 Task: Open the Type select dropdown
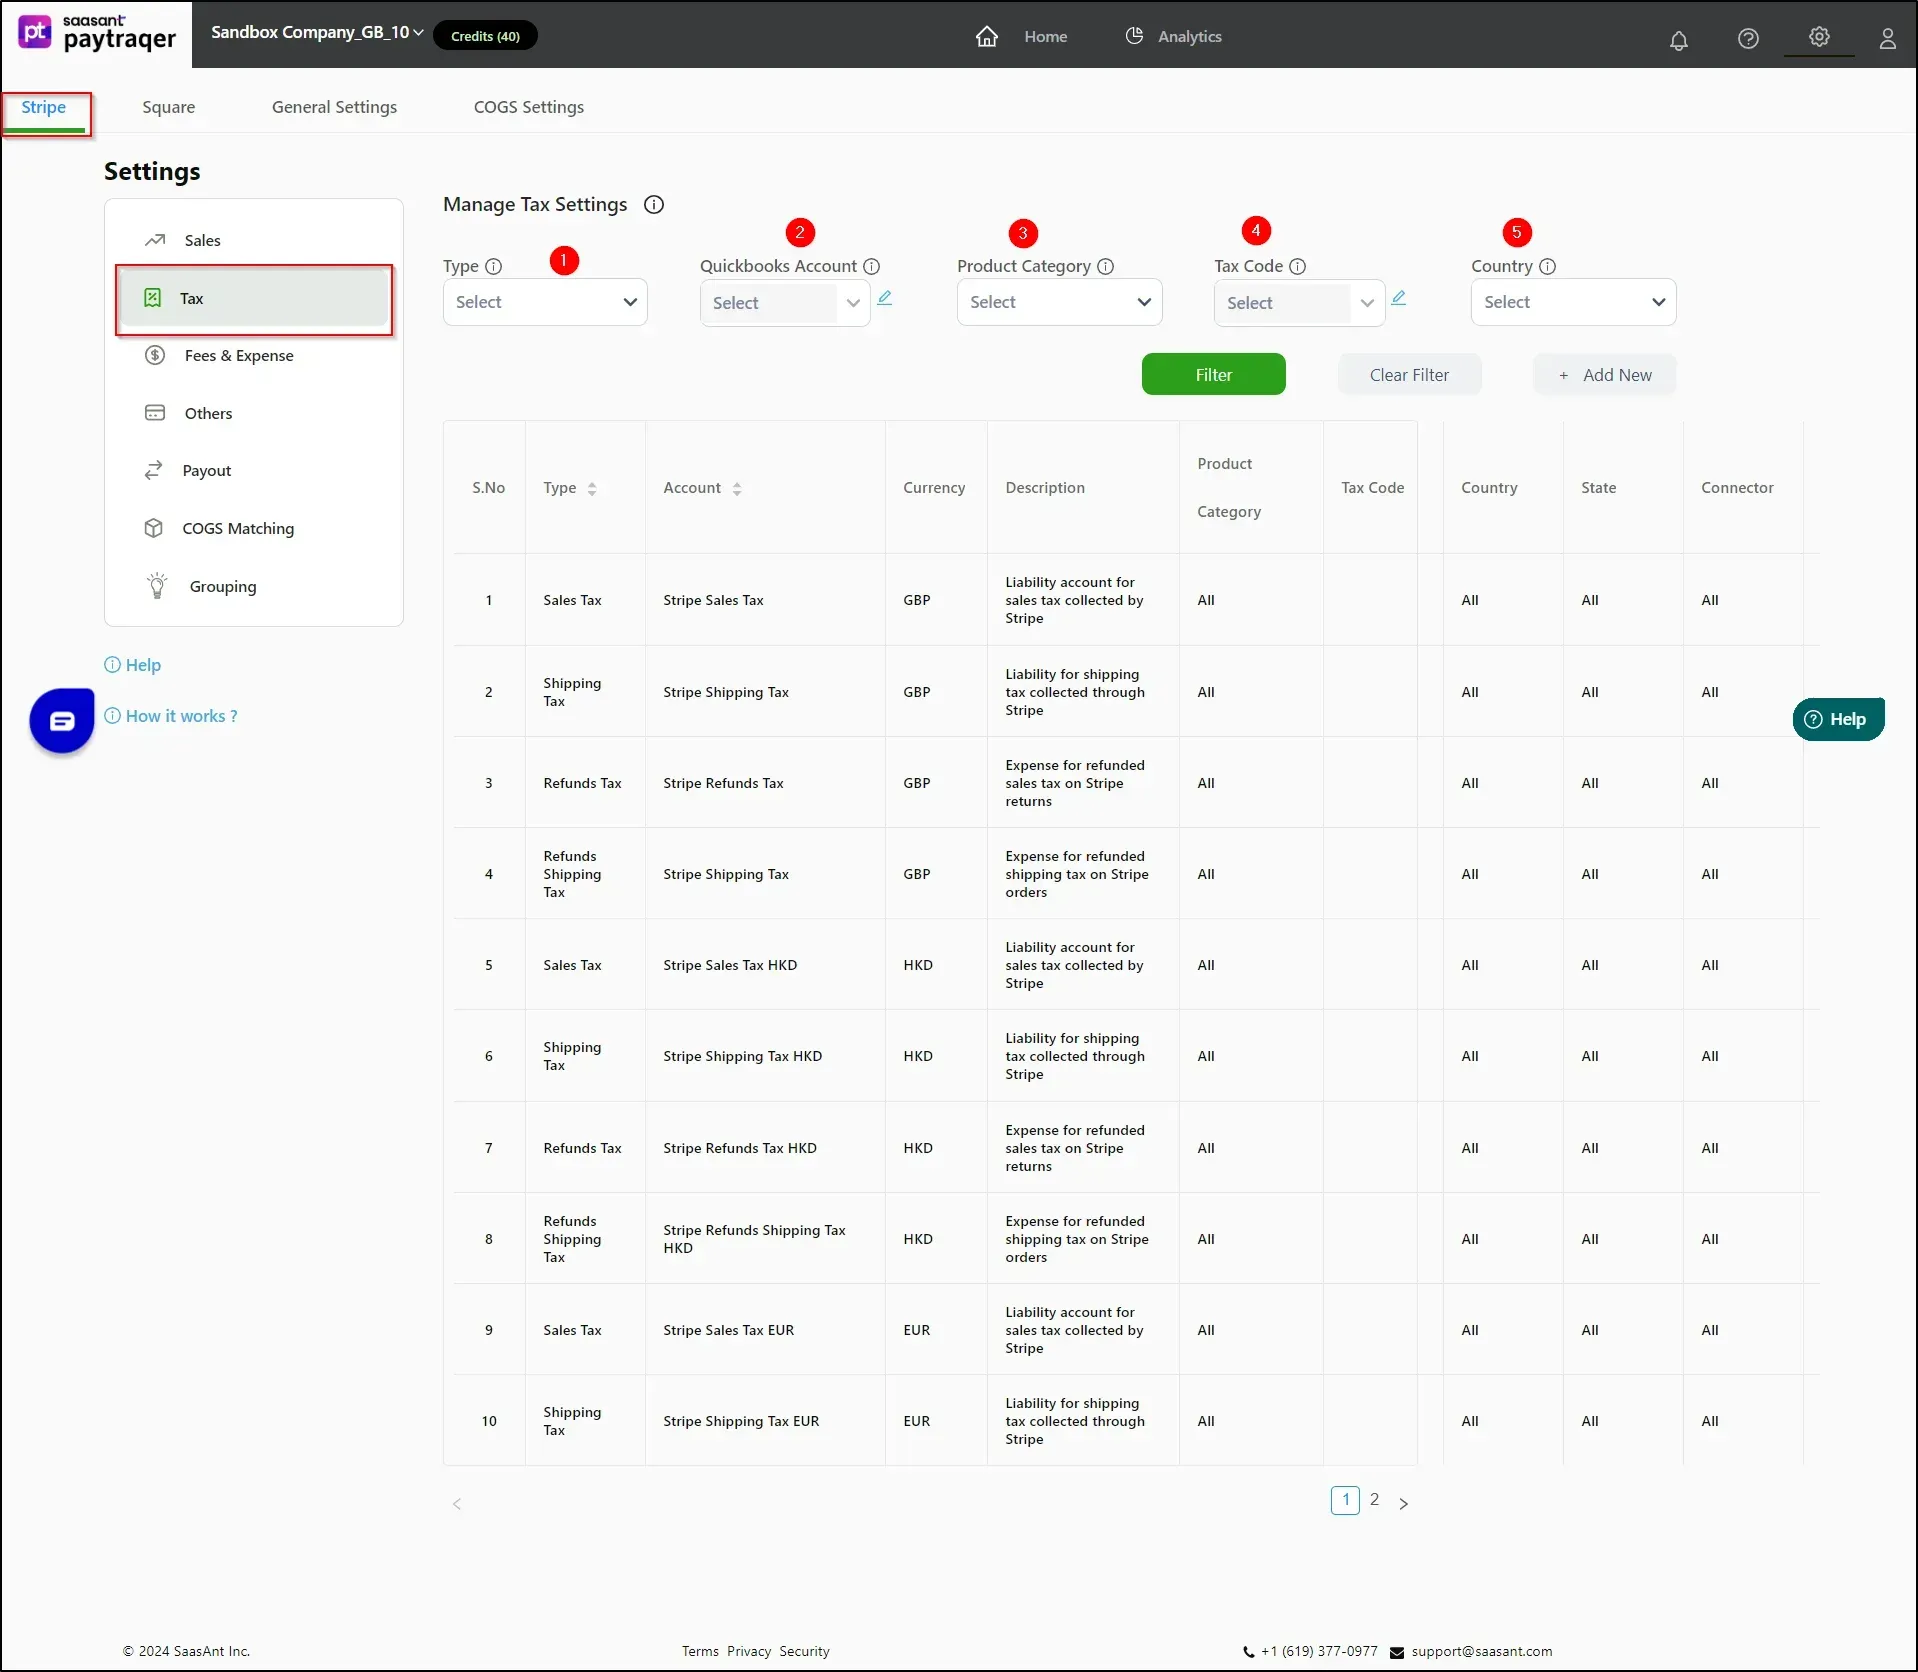(x=545, y=302)
